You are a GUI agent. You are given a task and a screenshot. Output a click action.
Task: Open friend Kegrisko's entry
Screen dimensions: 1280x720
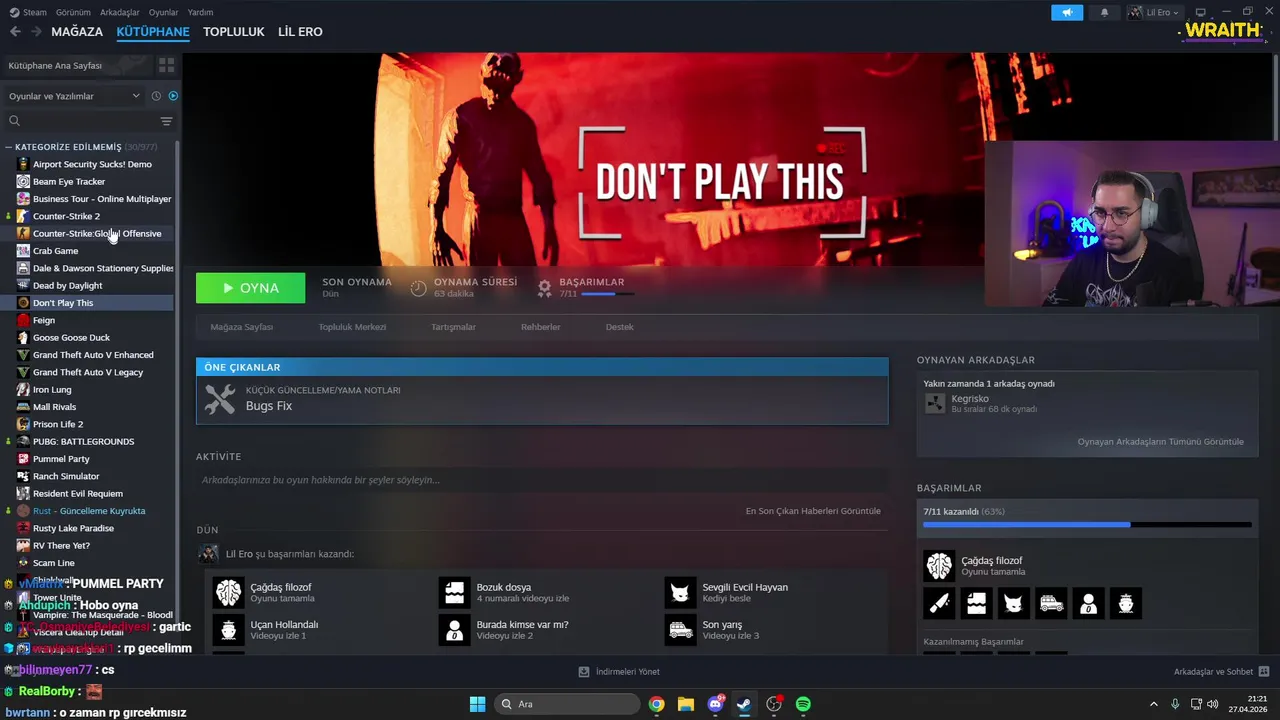click(1087, 403)
